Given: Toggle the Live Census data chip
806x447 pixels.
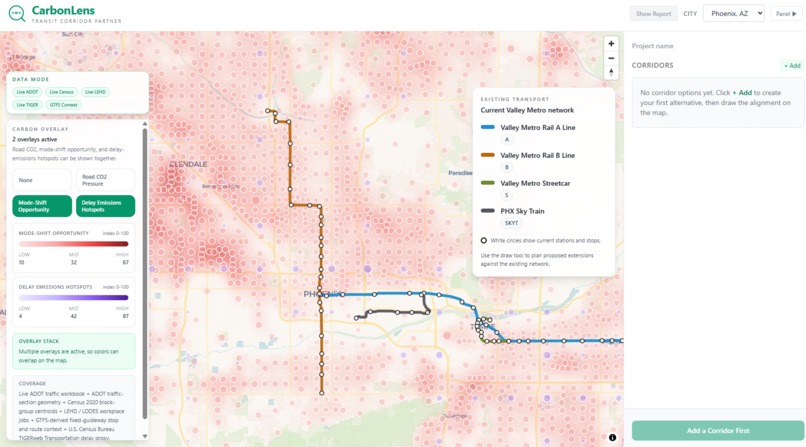Looking at the screenshot, I should point(62,92).
